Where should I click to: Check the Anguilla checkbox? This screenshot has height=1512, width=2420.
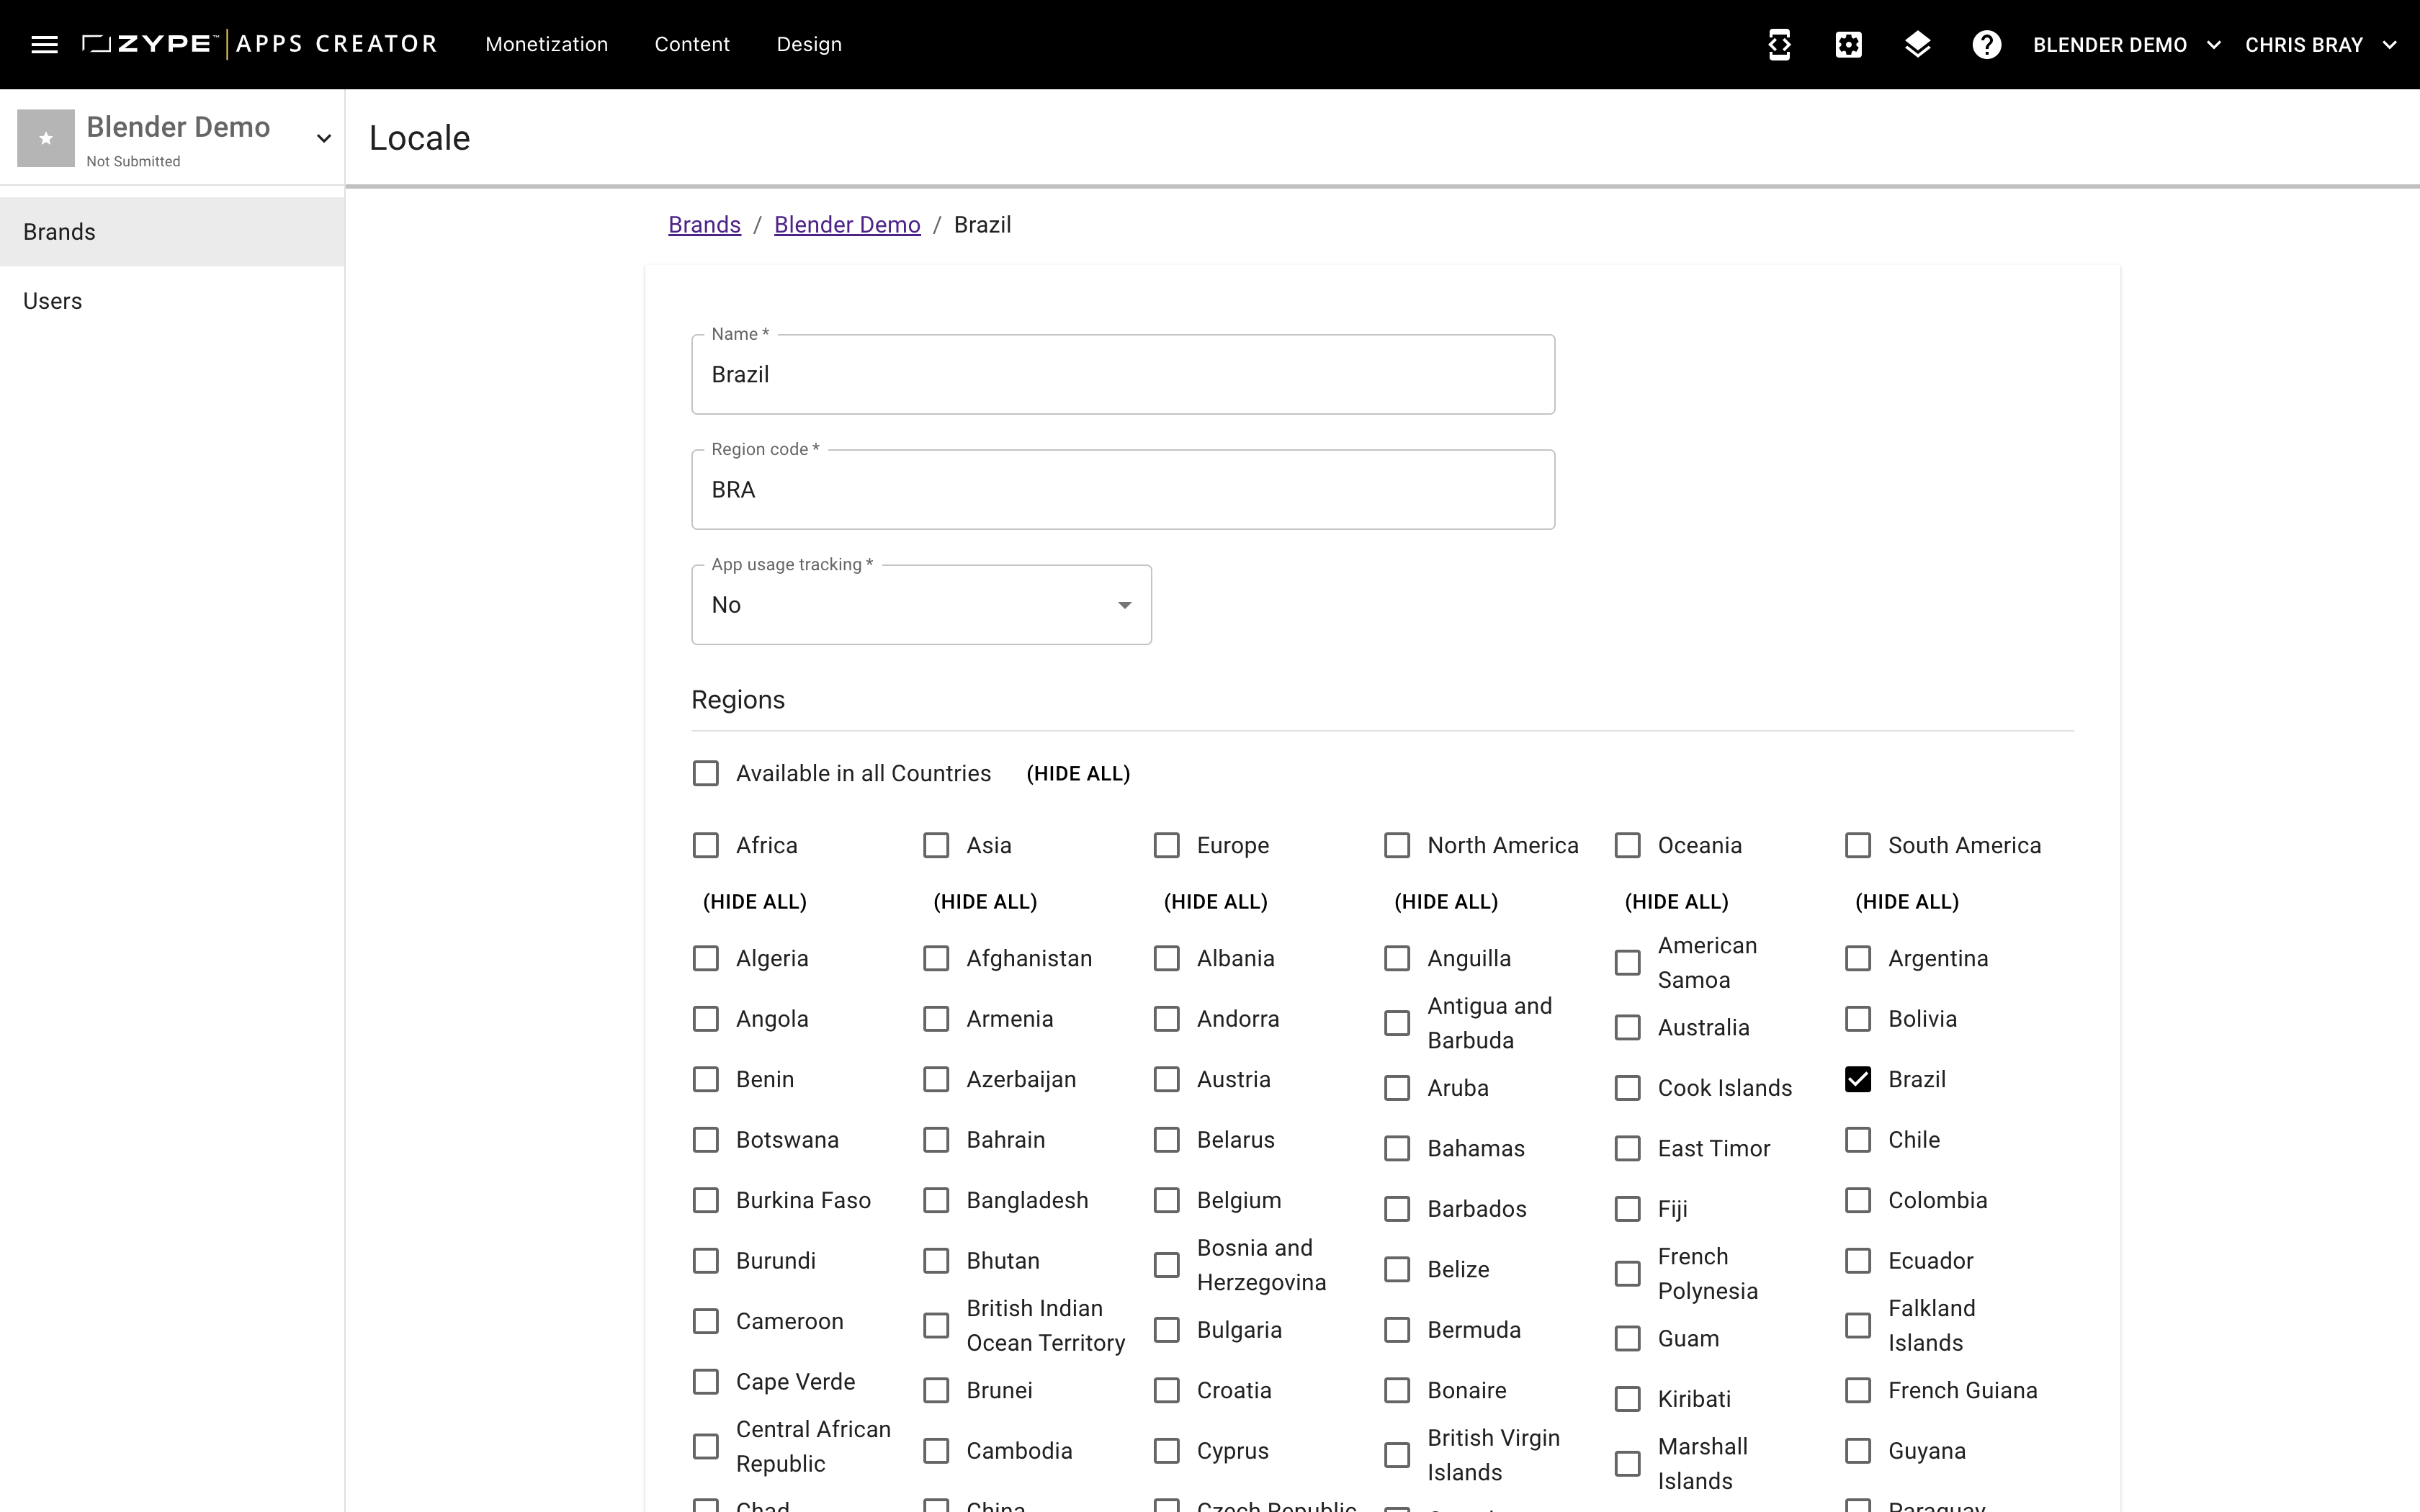click(x=1397, y=958)
